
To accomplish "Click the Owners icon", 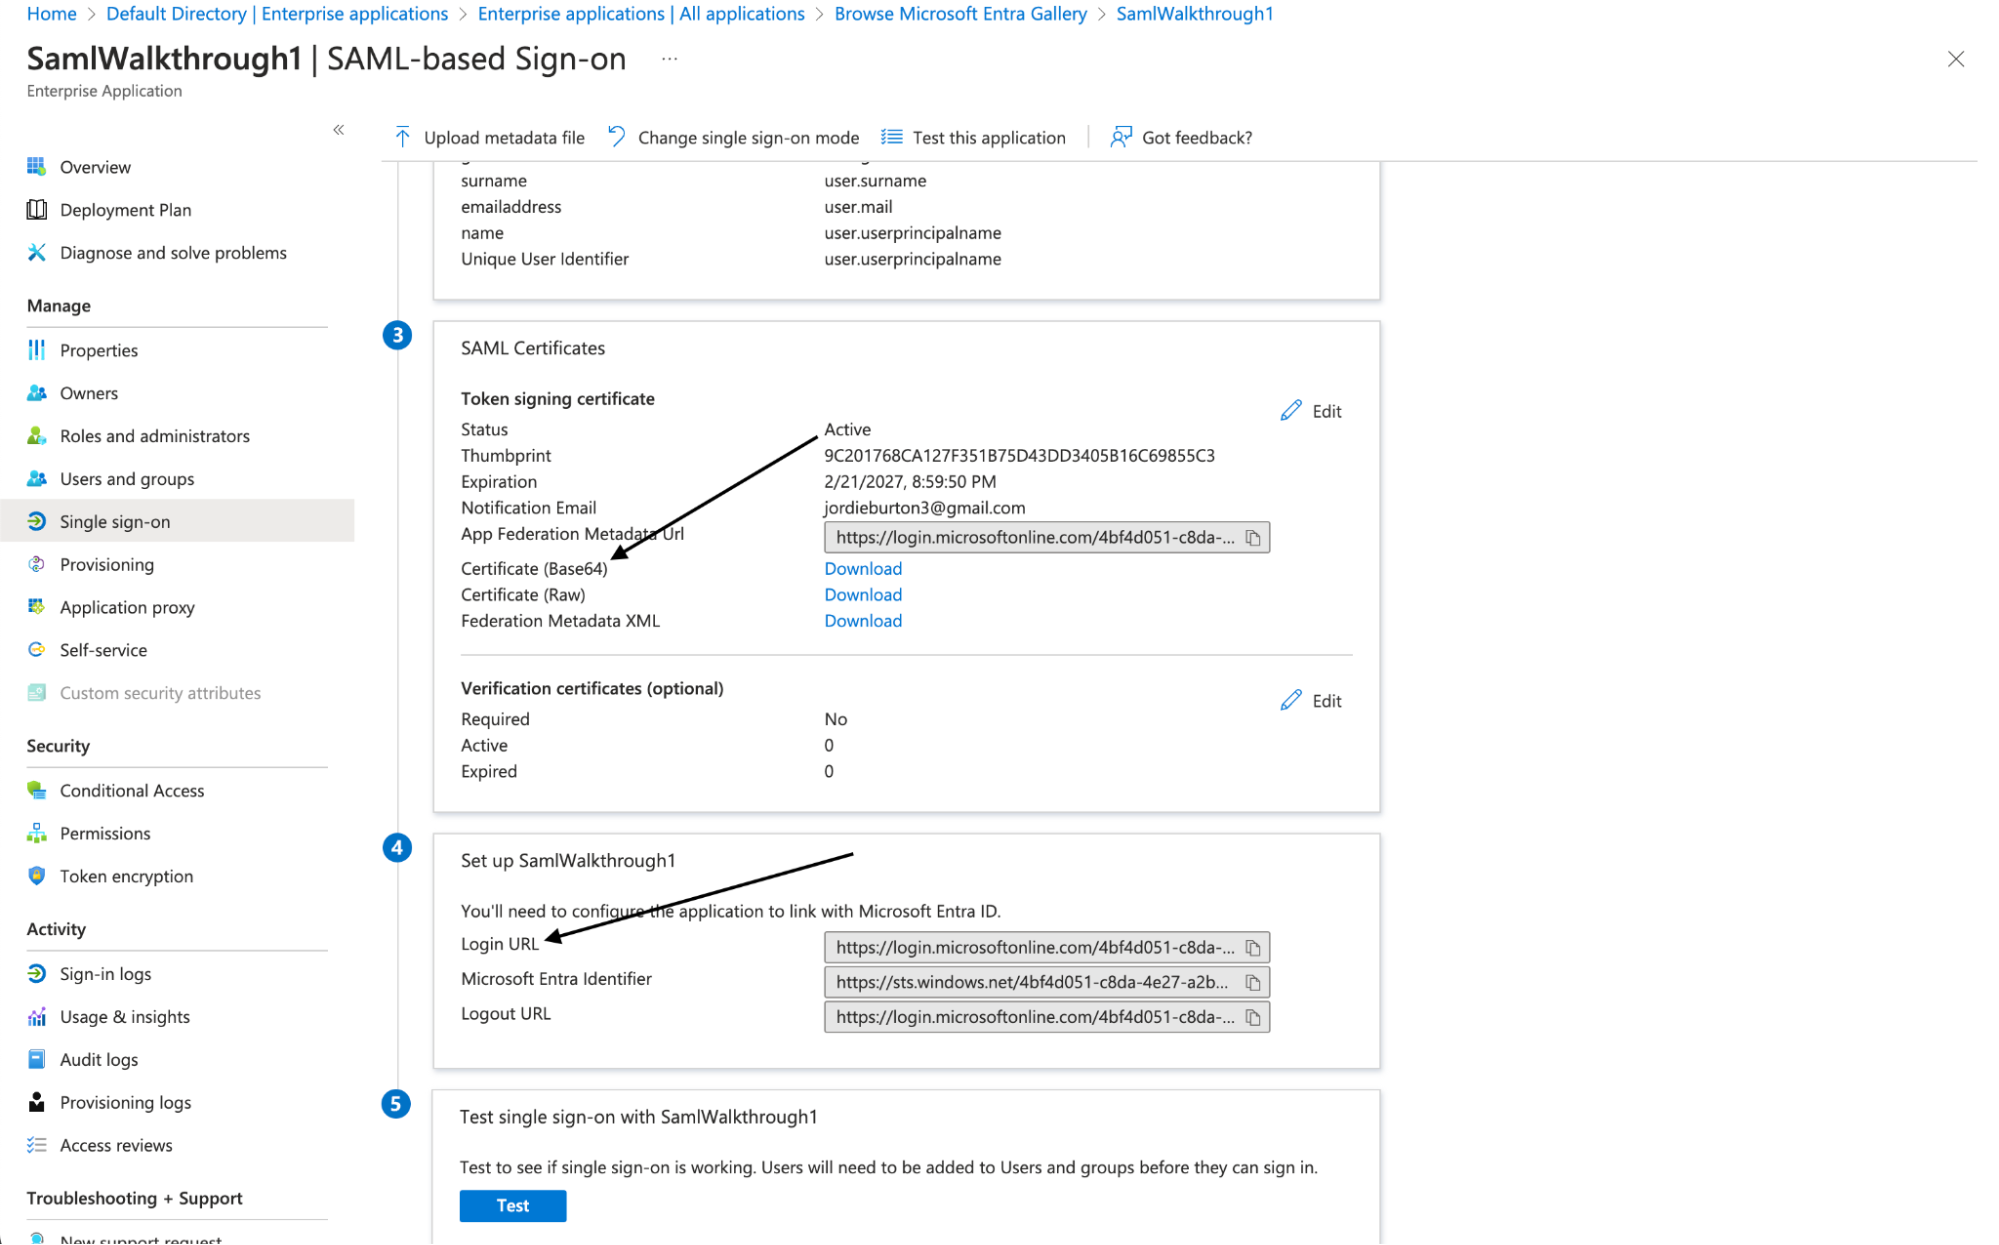I will click(x=37, y=392).
